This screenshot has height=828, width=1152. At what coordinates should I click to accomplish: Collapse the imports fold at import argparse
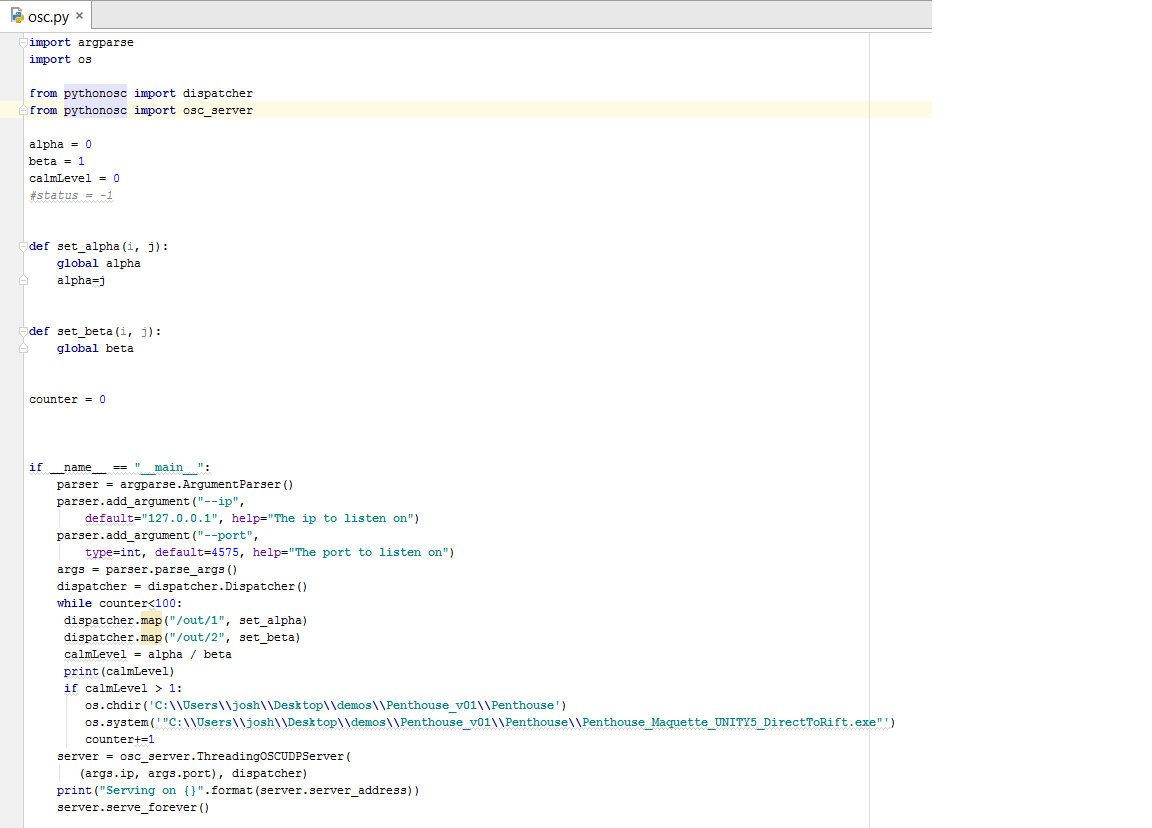pos(24,43)
